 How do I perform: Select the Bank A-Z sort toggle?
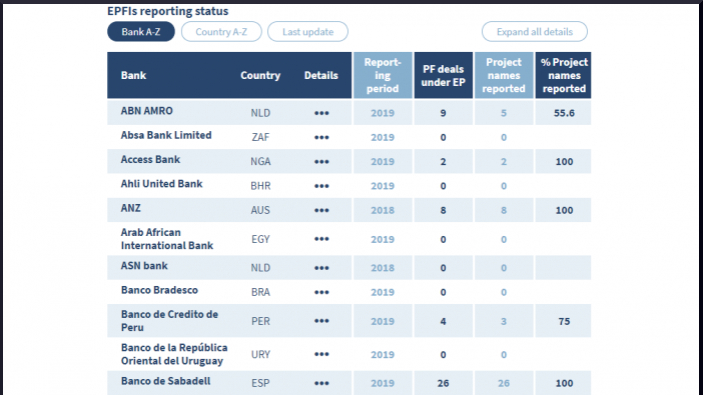141,32
